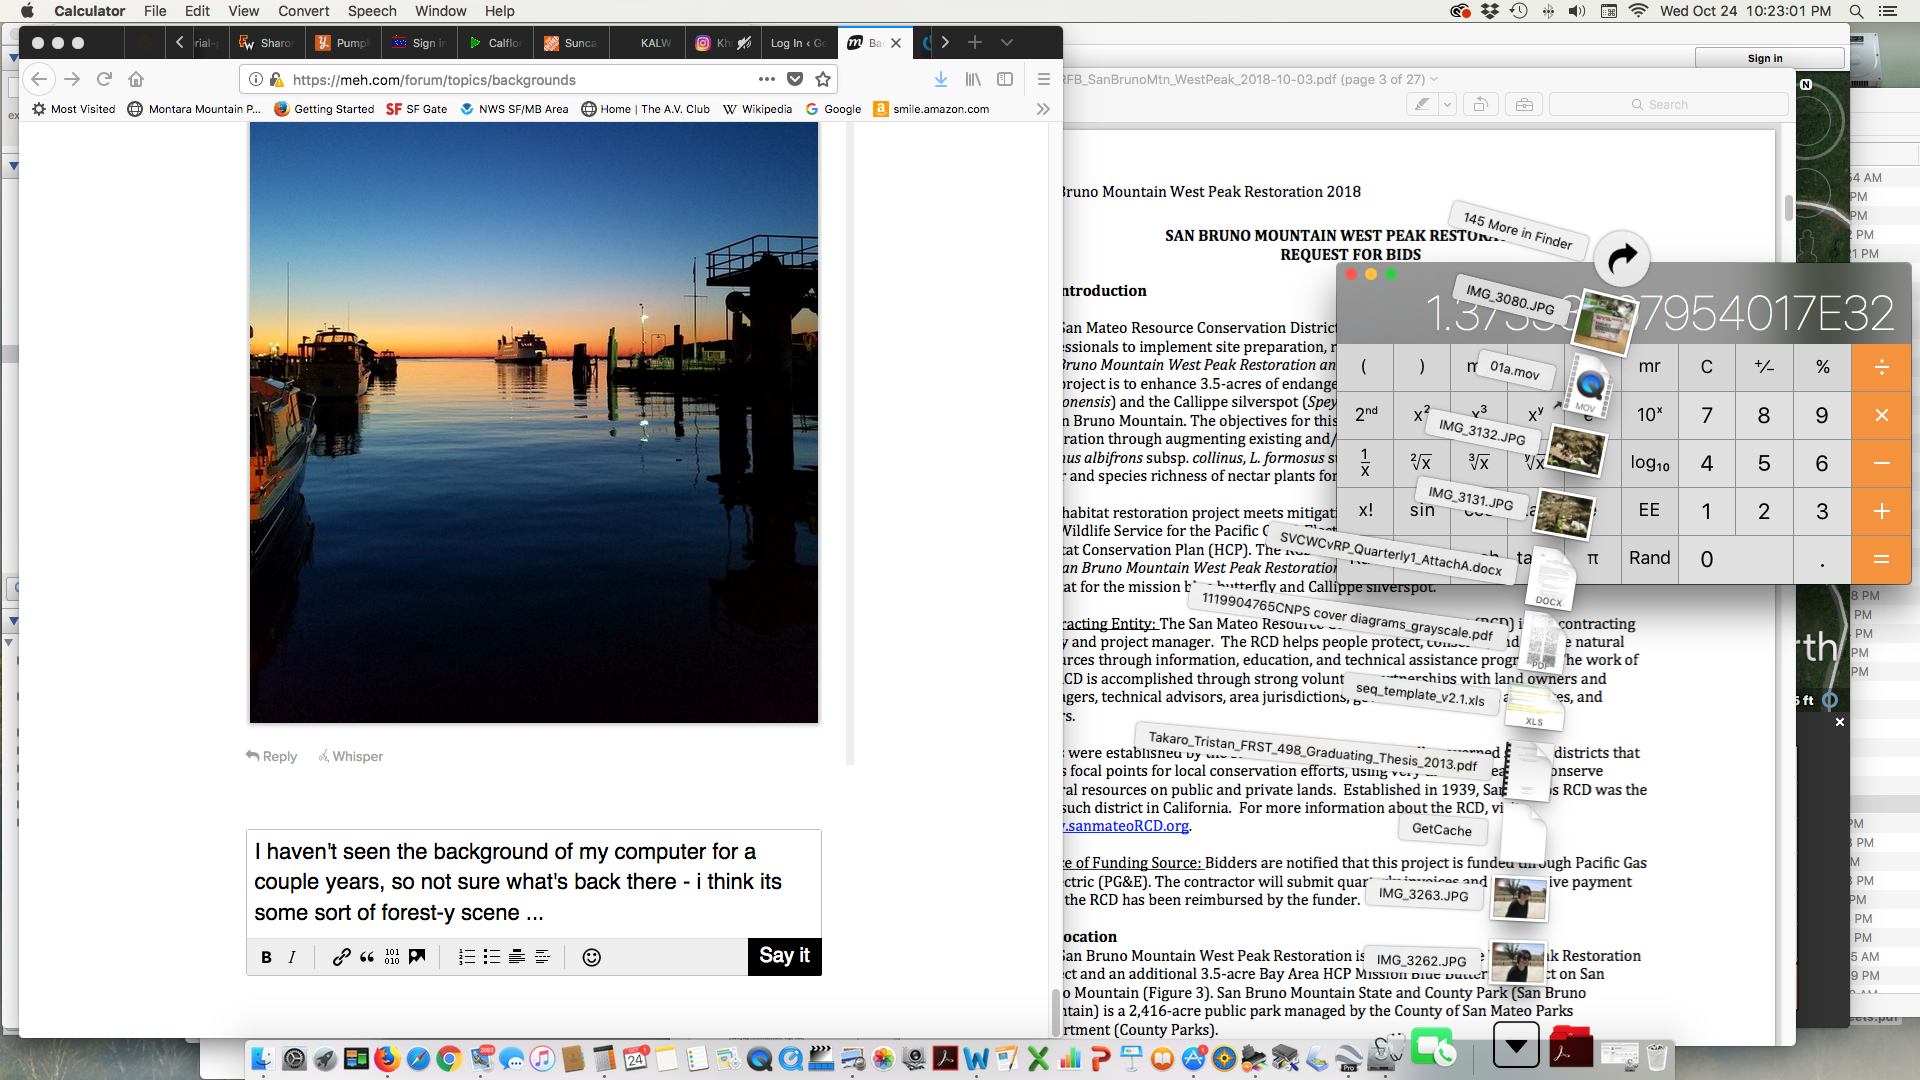Image resolution: width=1920 pixels, height=1080 pixels.
Task: Switch to the KALW browser tab
Action: tap(655, 43)
